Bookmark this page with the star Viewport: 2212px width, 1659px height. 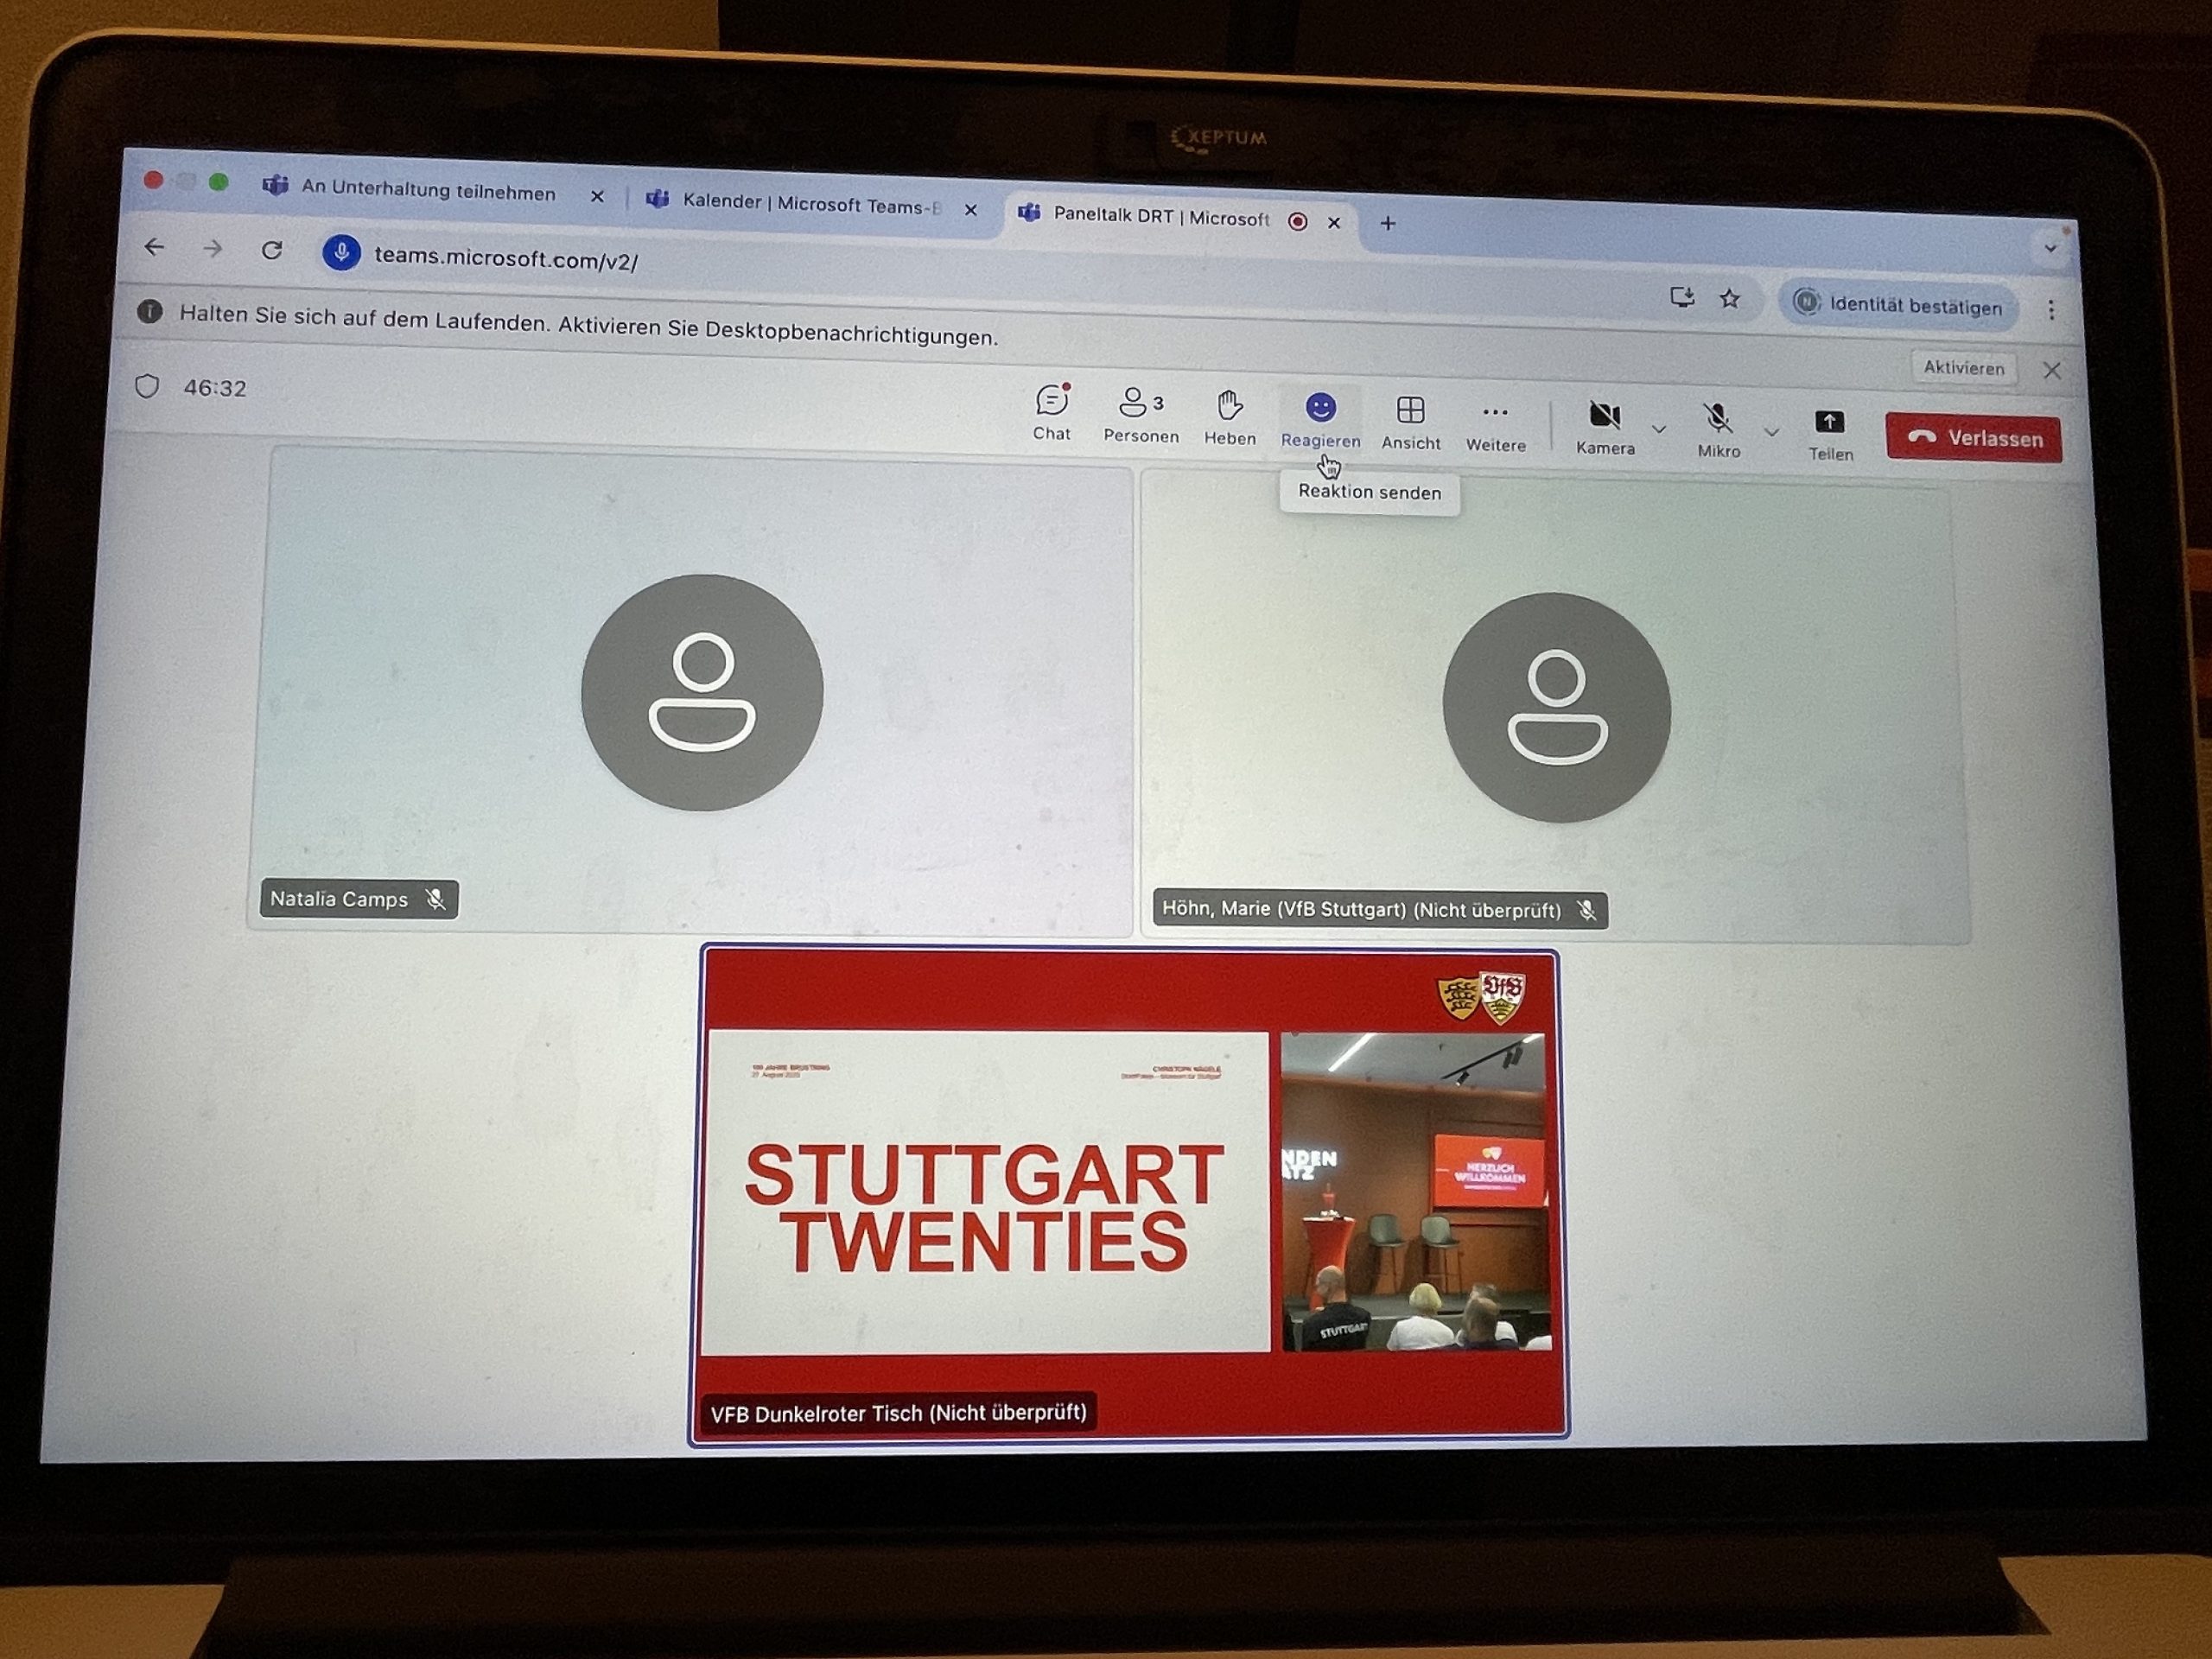(x=1730, y=299)
